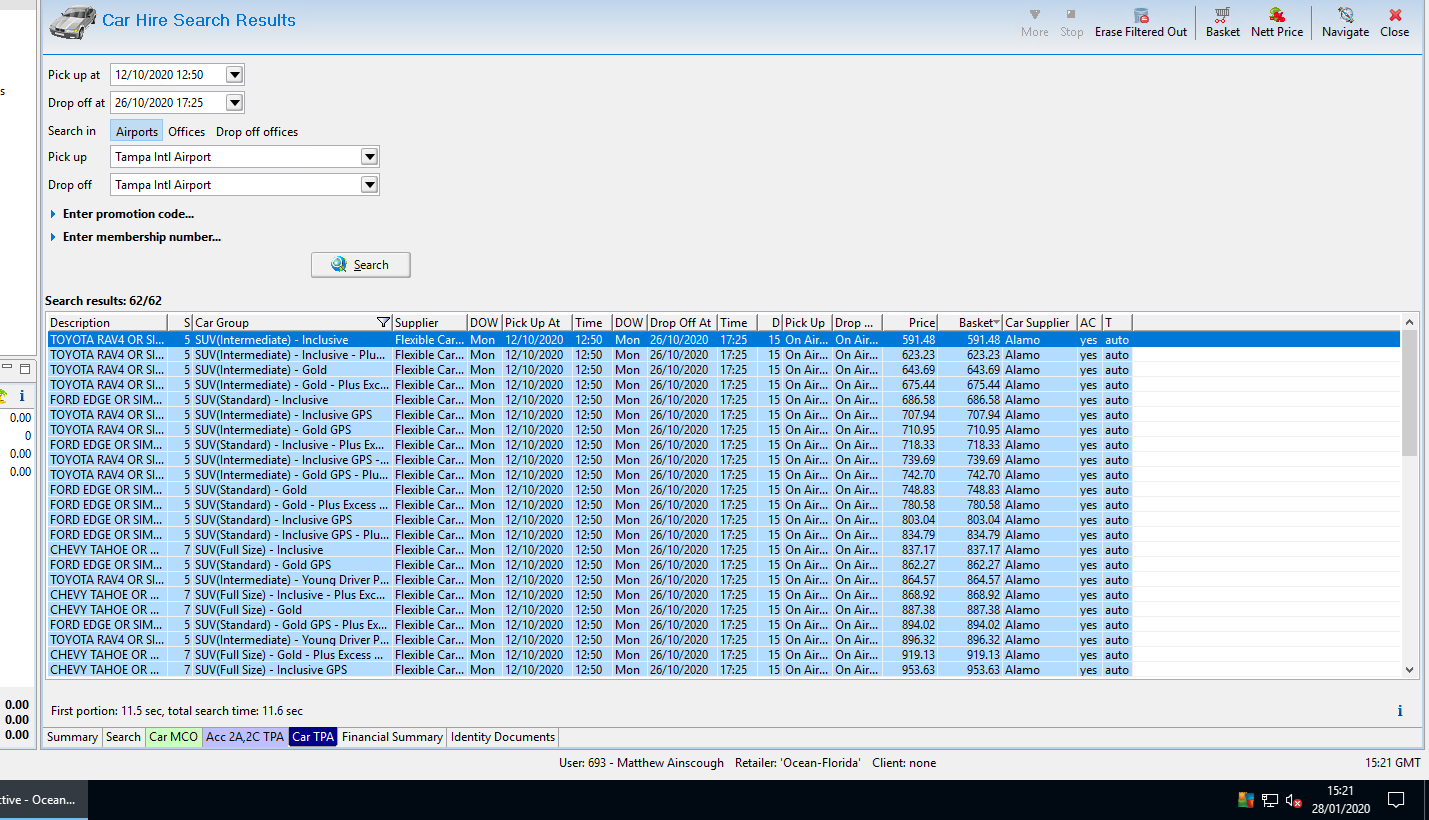The height and width of the screenshot is (820, 1429).
Task: Click the Search button
Action: pyautogui.click(x=361, y=265)
